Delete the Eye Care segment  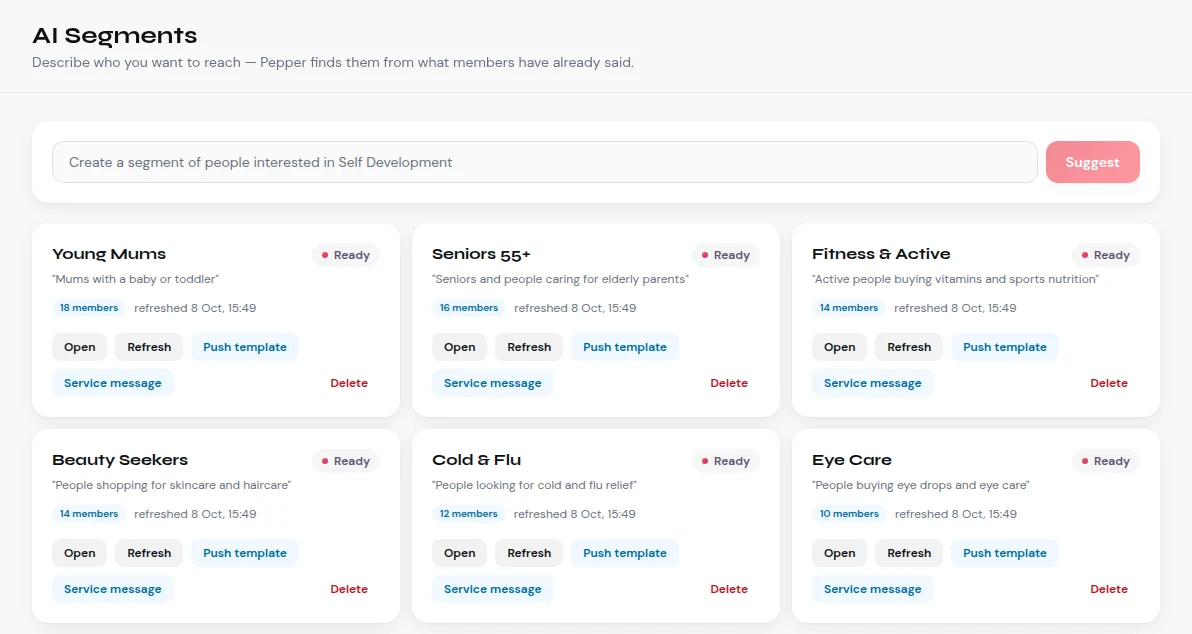(1109, 589)
